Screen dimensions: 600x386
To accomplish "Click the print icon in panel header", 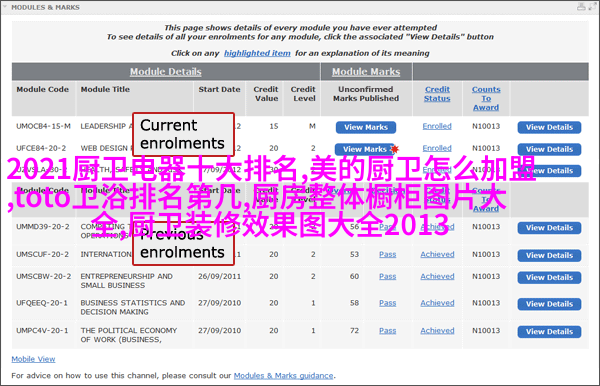I will coord(581,7).
